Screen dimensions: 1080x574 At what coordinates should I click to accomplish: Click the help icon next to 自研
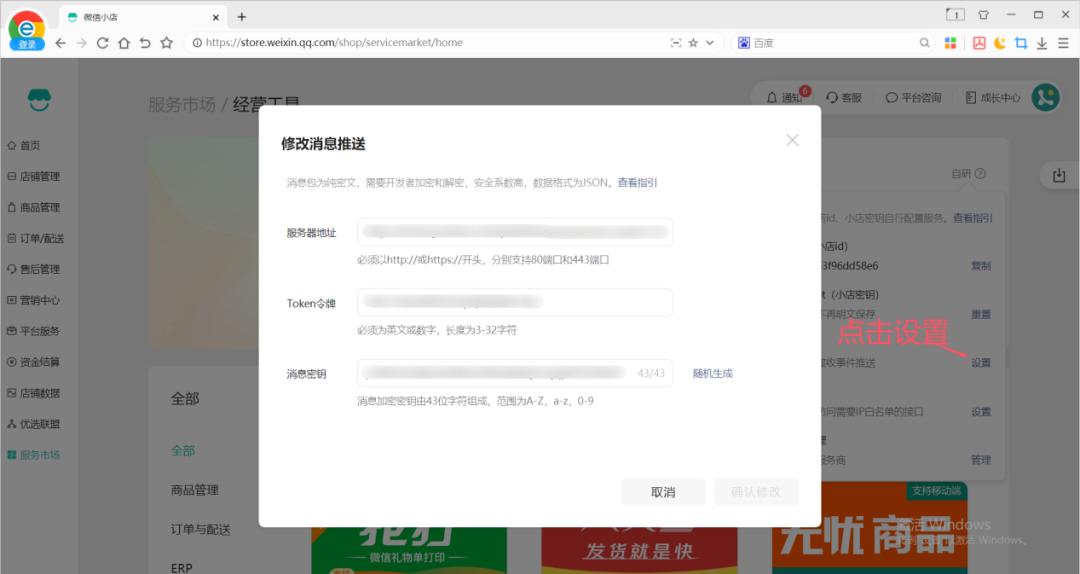point(980,174)
